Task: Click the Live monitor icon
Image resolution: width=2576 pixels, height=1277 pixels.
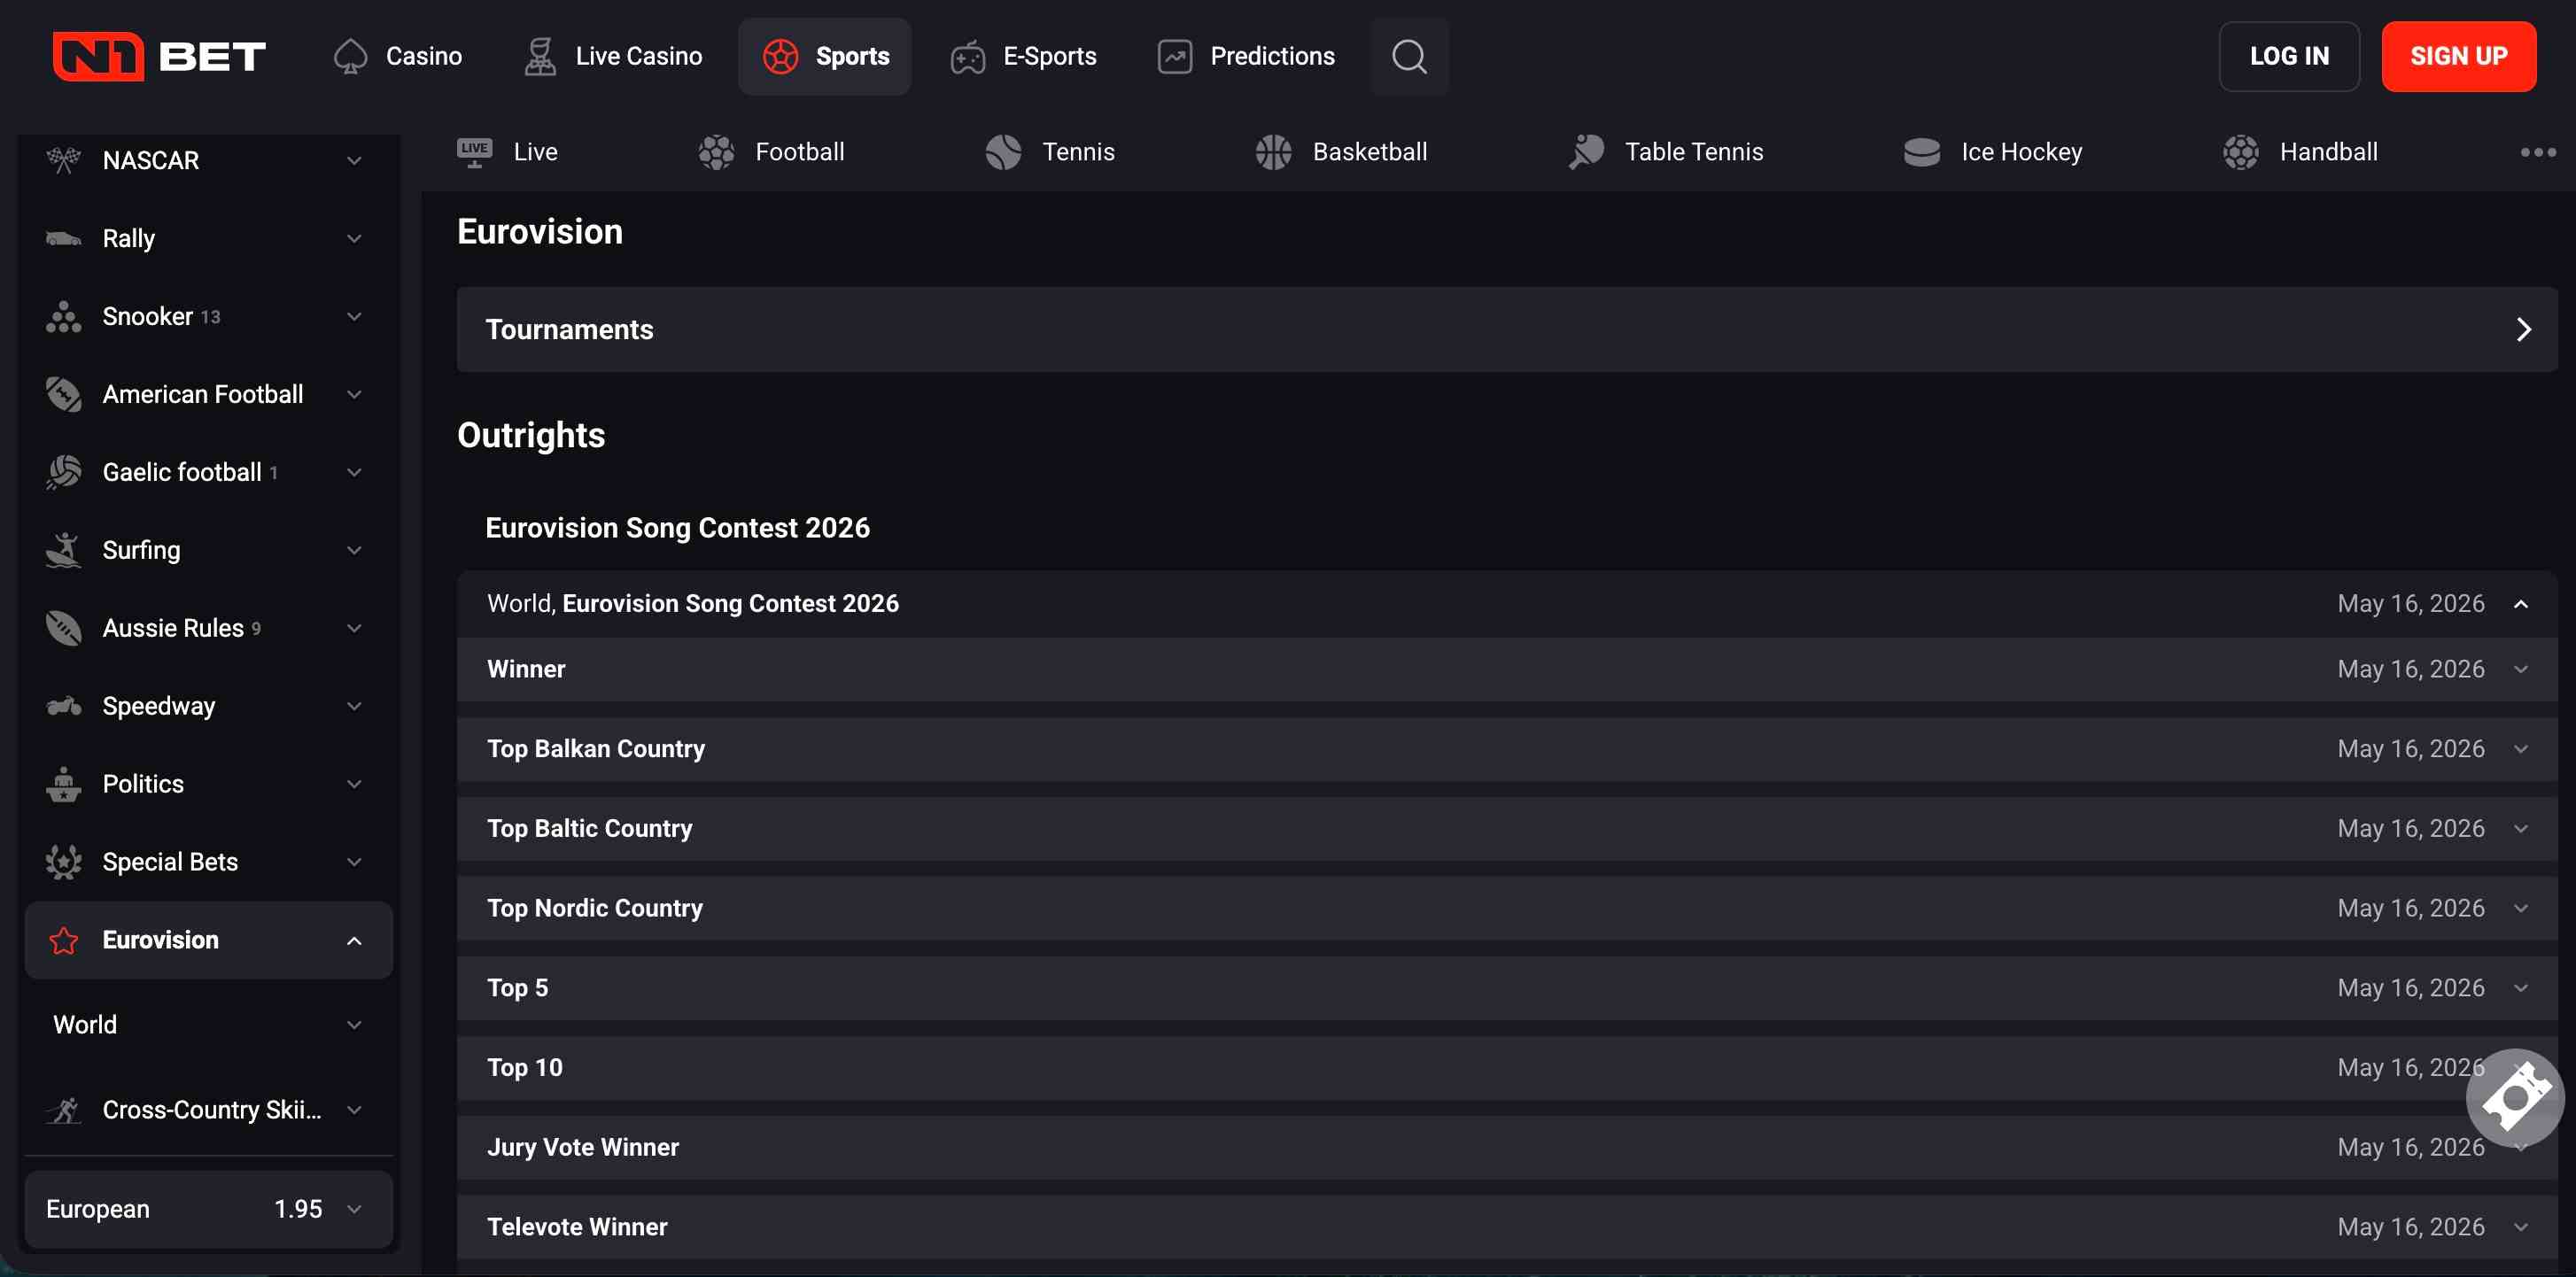Action: coord(474,152)
